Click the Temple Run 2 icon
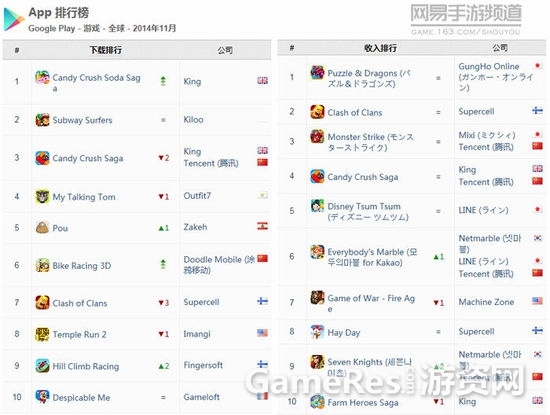Viewport: 550px width, 415px height. coord(42,334)
